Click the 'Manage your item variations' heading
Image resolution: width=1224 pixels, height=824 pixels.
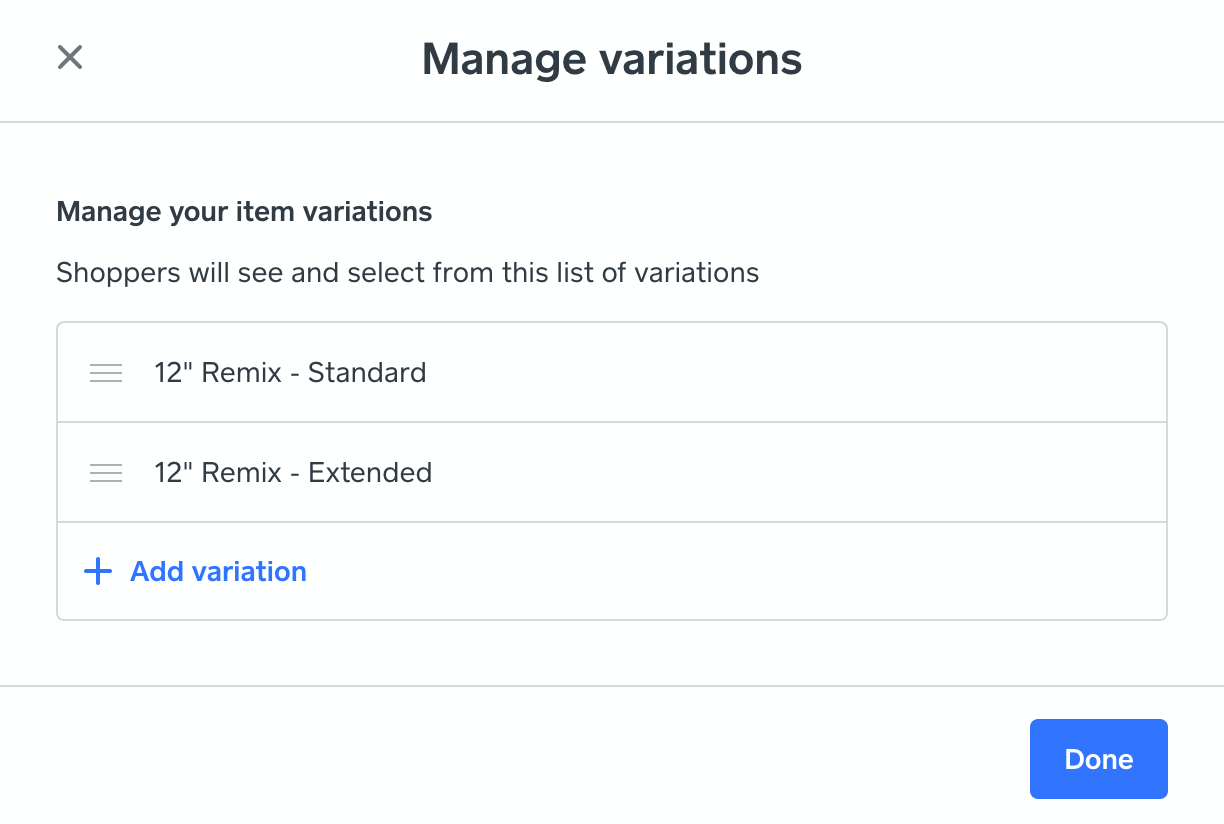pyautogui.click(x=244, y=212)
